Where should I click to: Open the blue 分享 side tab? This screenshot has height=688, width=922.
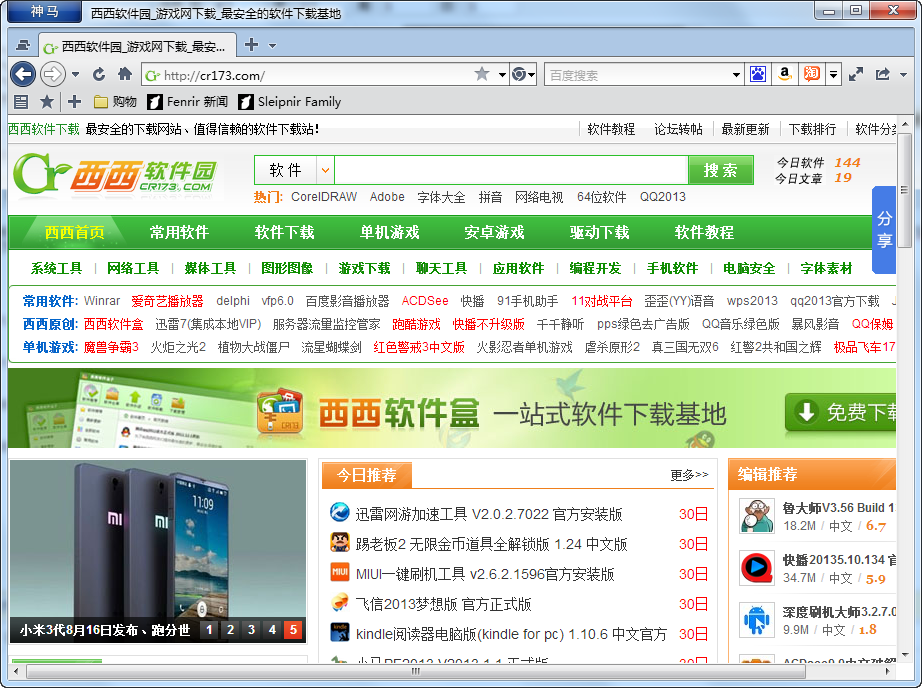(884, 229)
